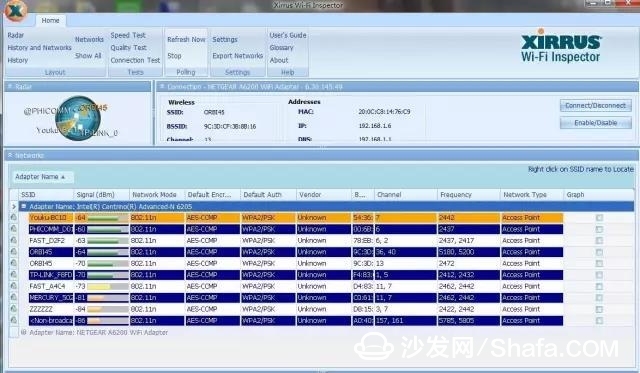Click network icon beside FAST_D2F2

(x=14, y=240)
